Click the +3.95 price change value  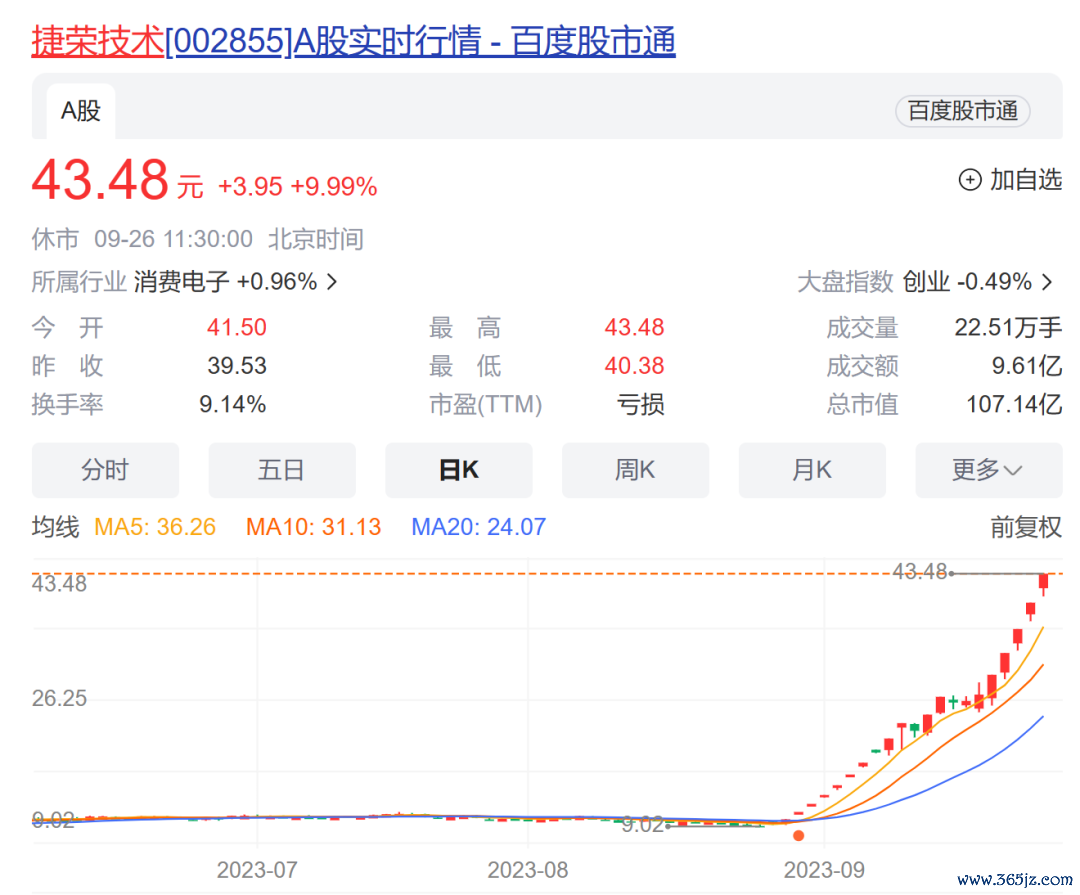coord(250,187)
